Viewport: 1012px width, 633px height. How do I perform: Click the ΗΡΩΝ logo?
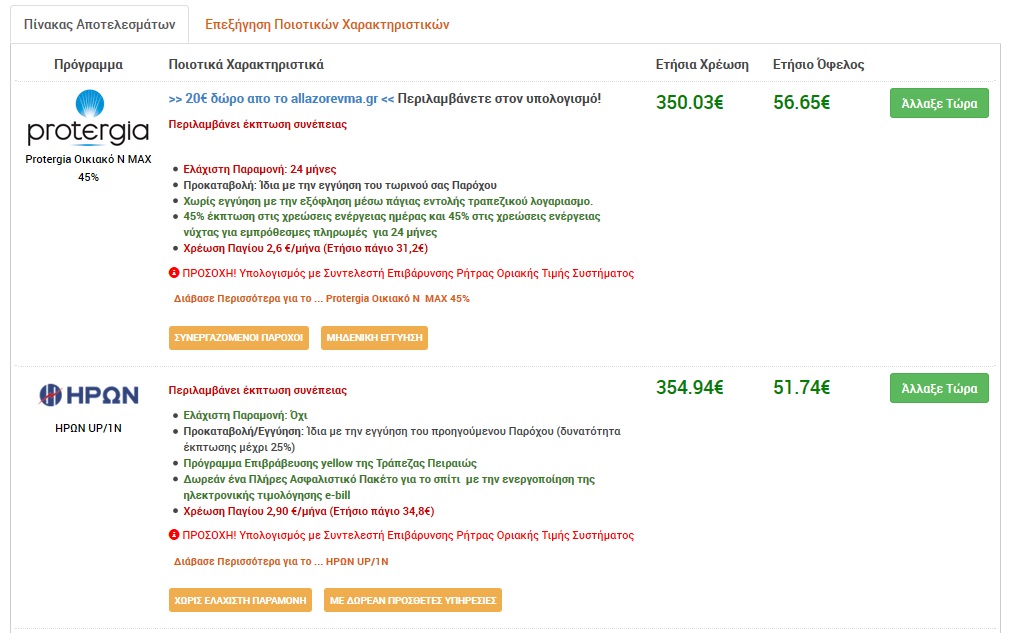pyautogui.click(x=88, y=395)
